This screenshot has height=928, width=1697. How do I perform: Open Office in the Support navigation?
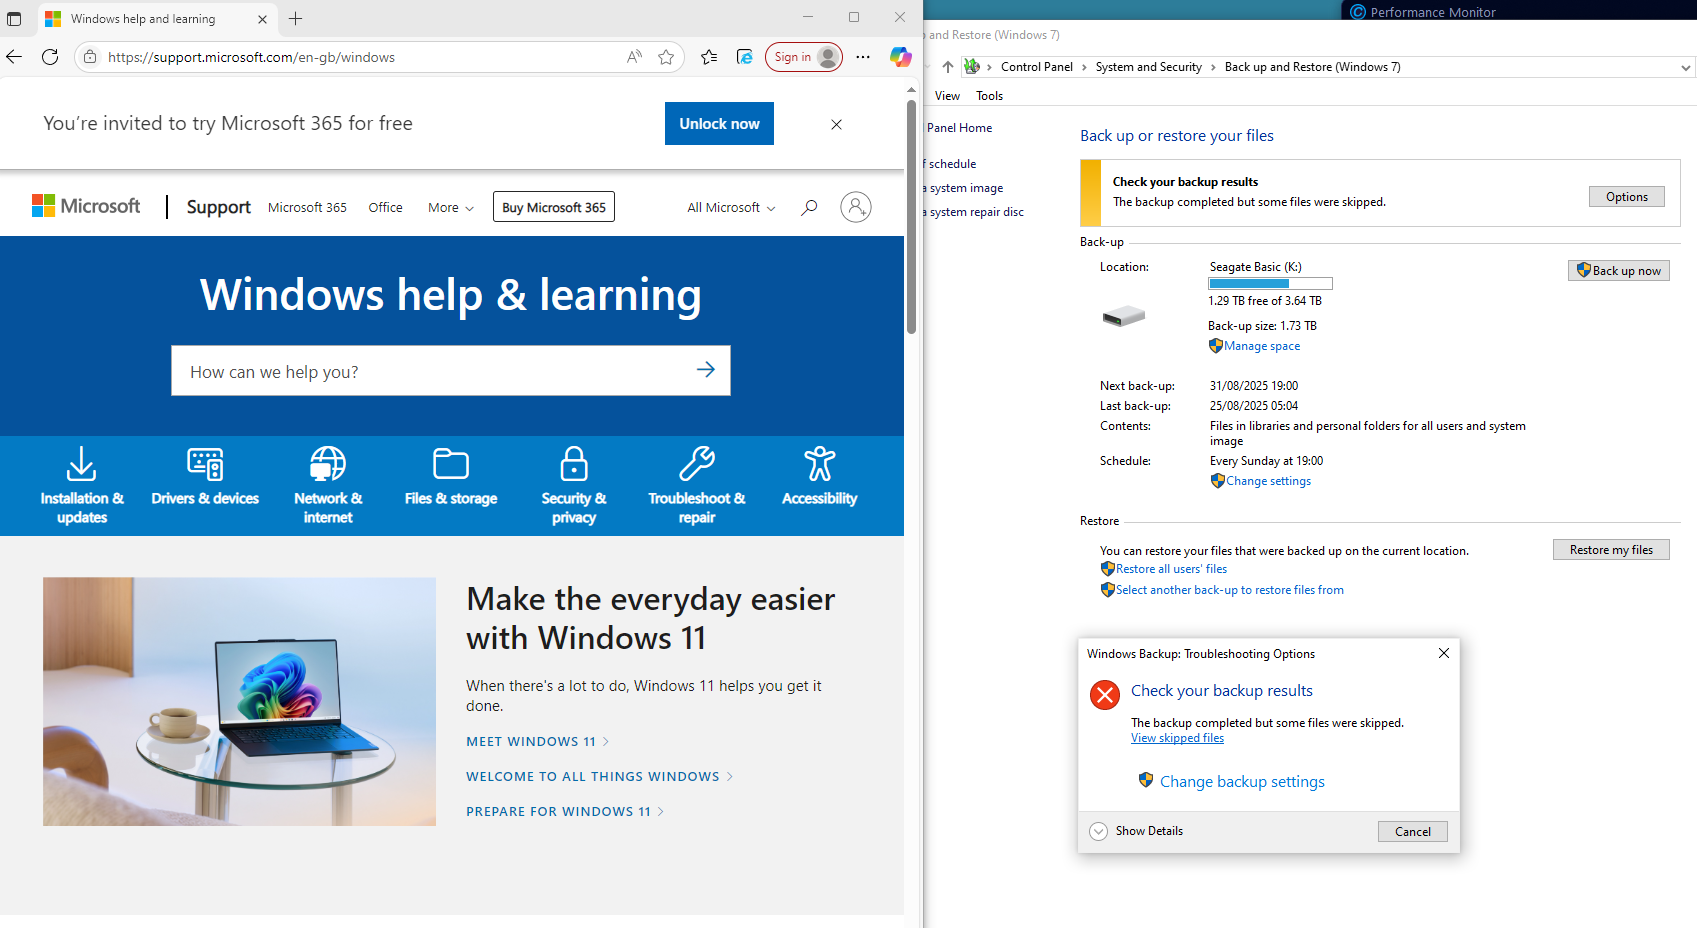pyautogui.click(x=385, y=208)
